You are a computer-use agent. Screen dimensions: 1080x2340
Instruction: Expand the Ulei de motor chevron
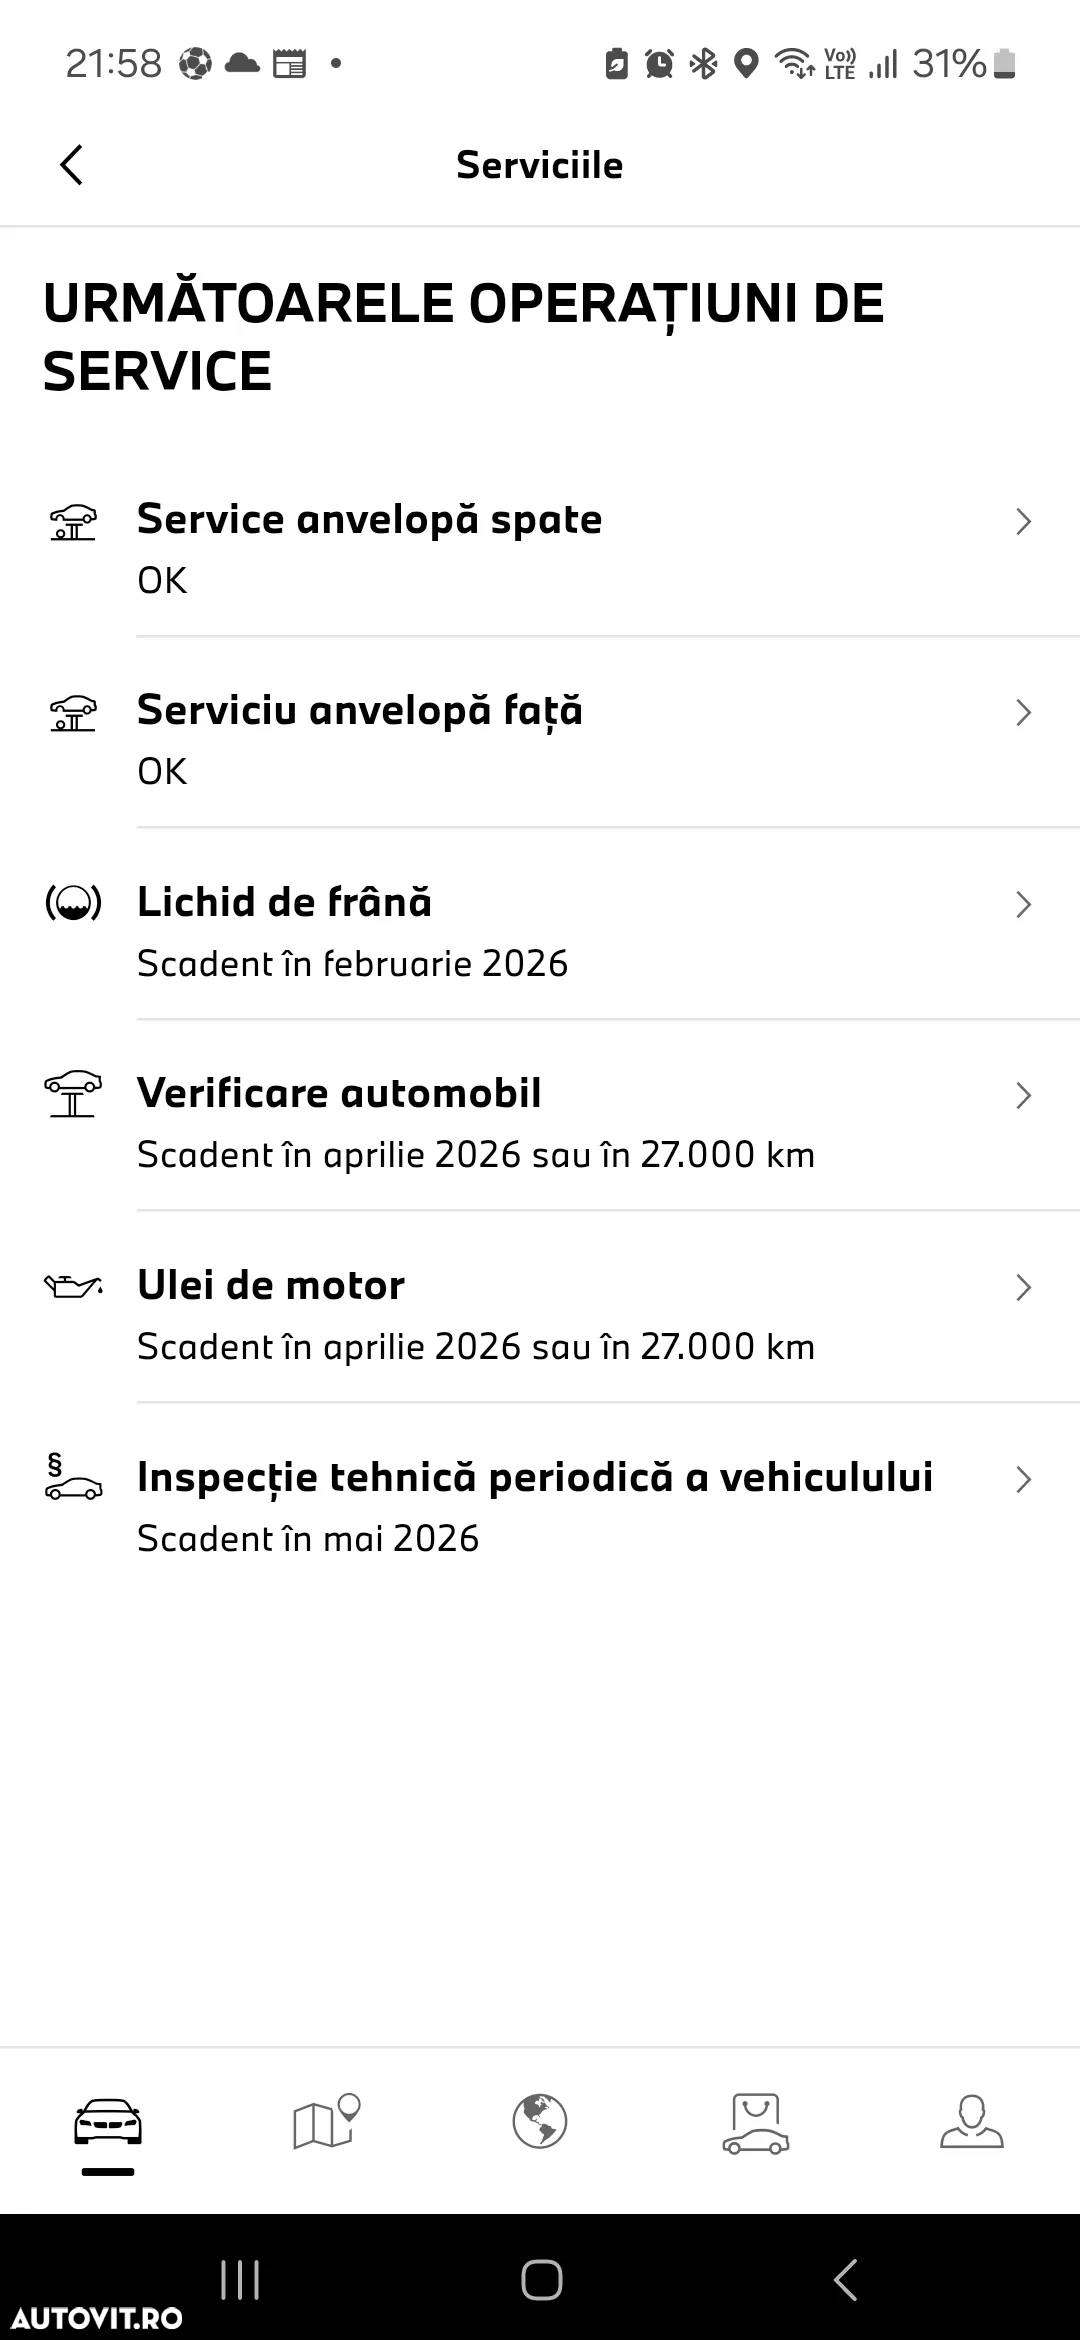pyautogui.click(x=1023, y=1287)
